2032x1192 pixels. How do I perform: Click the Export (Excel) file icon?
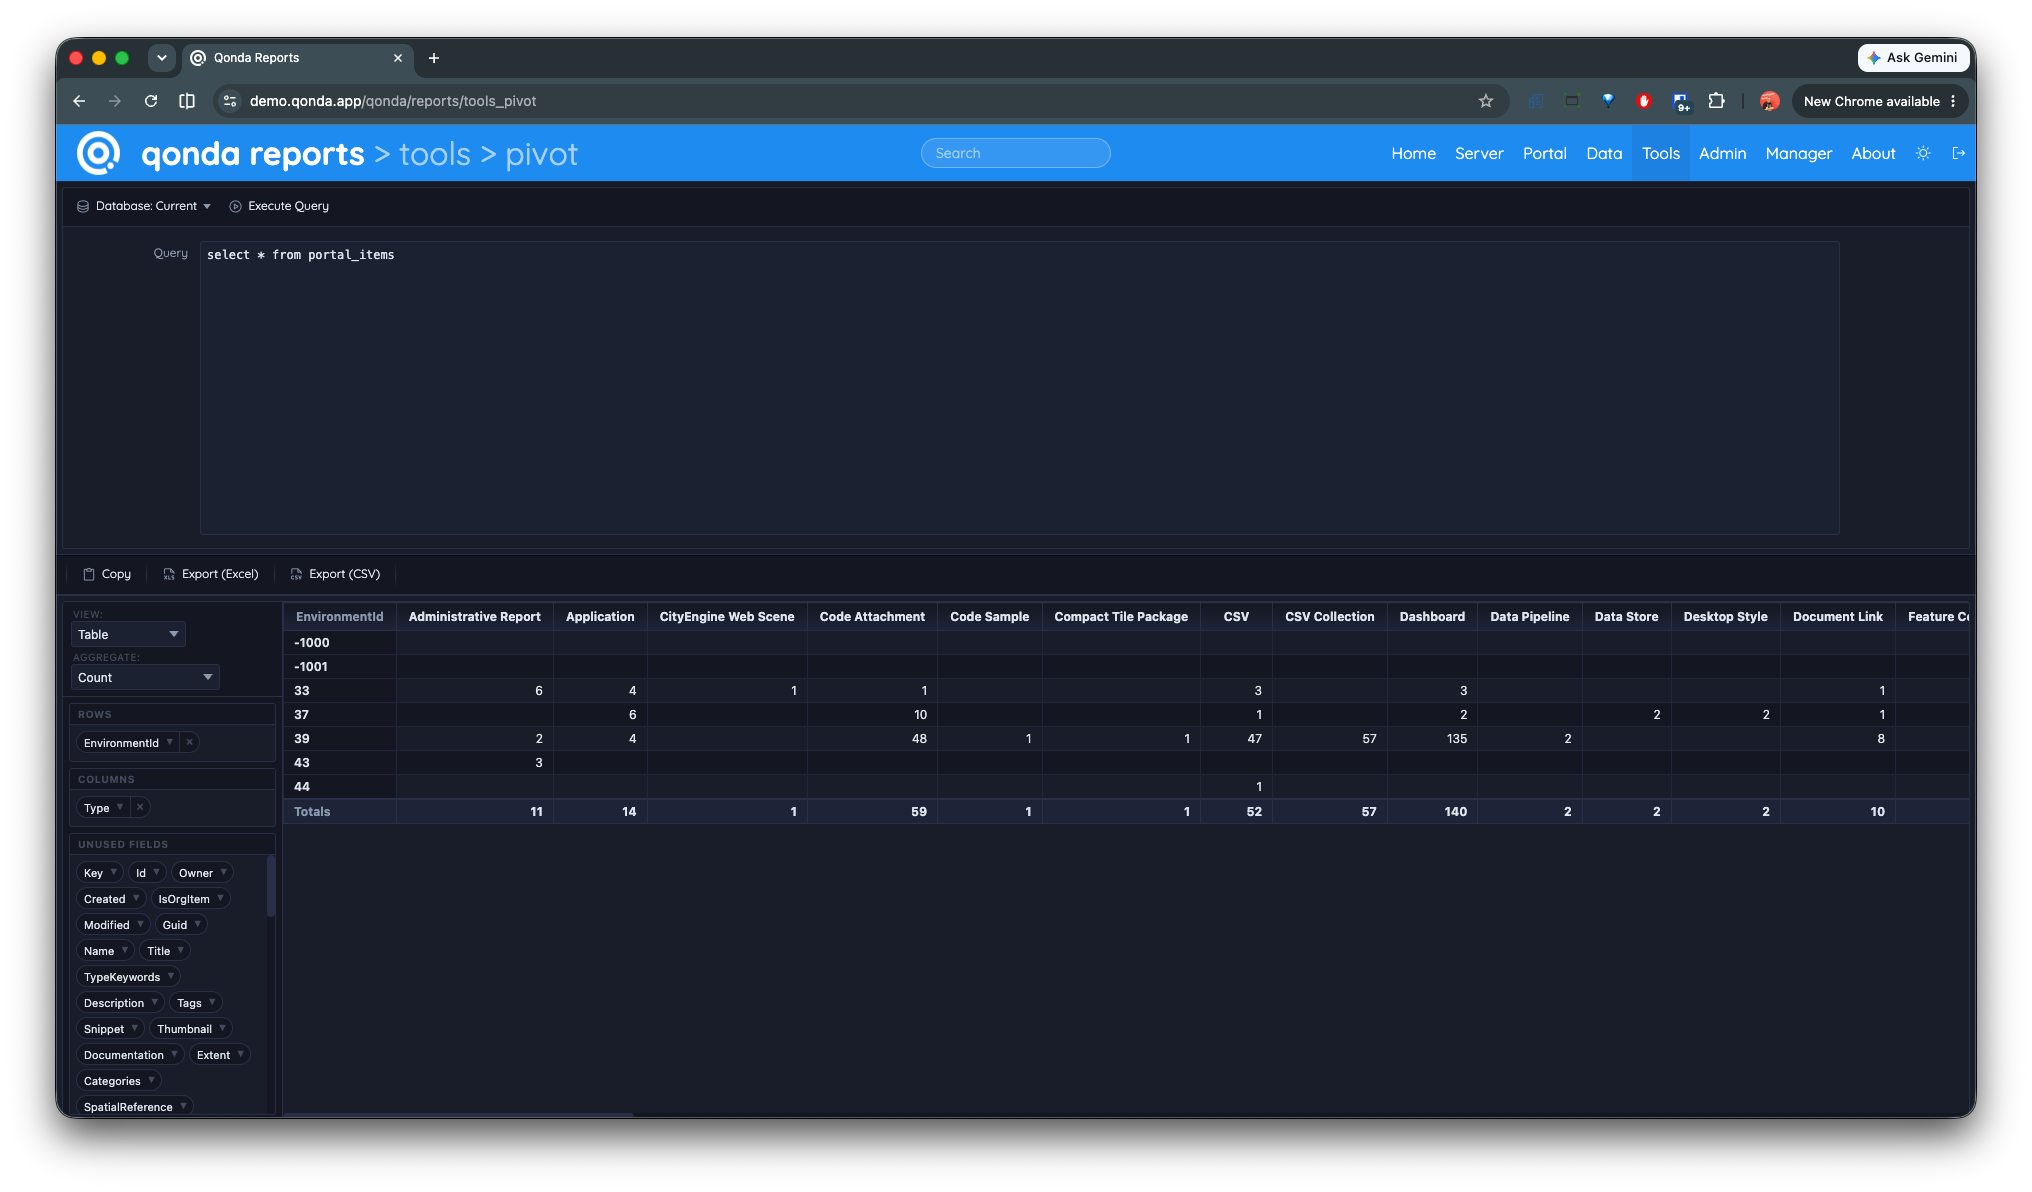(169, 574)
